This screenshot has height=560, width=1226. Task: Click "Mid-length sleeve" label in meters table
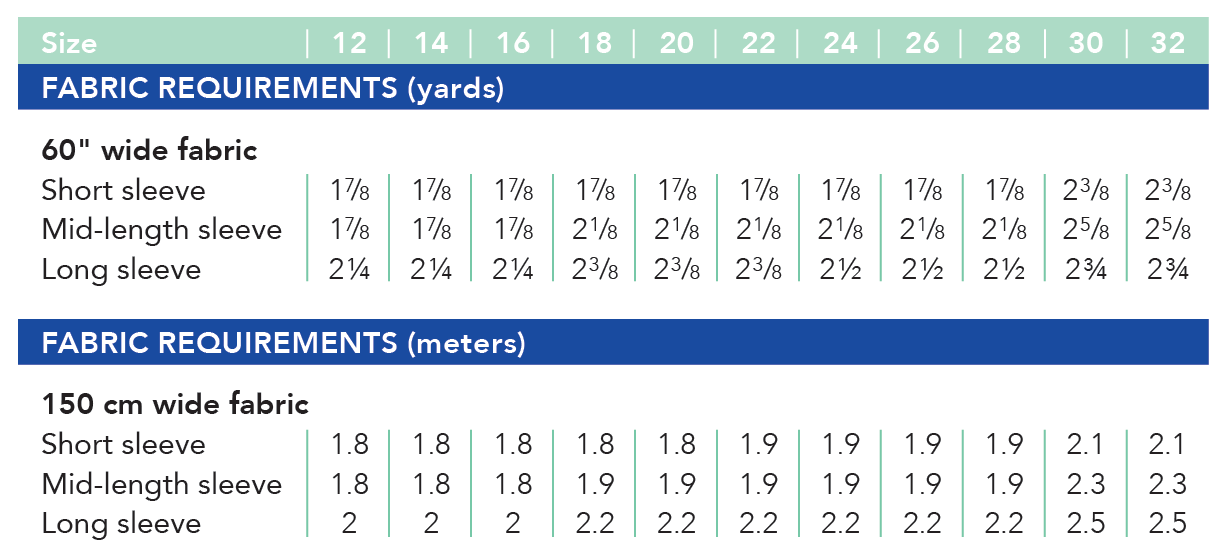click(162, 484)
